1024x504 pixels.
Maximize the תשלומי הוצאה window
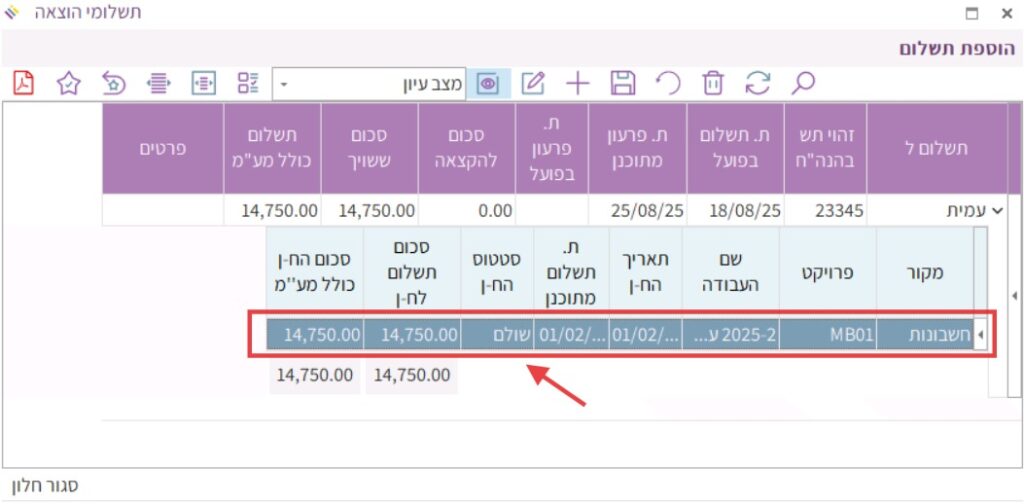(971, 13)
